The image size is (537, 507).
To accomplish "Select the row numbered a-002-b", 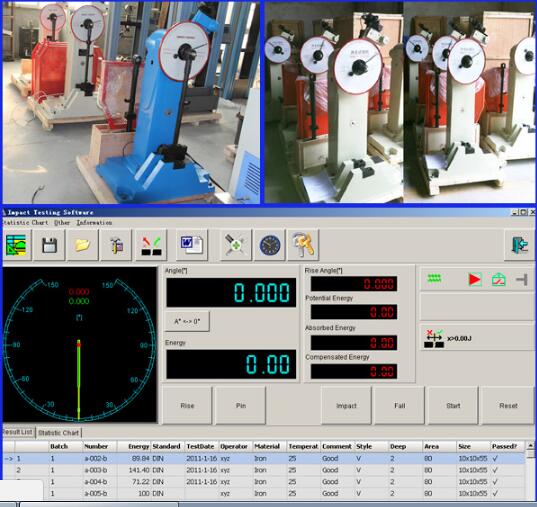I will [264, 458].
